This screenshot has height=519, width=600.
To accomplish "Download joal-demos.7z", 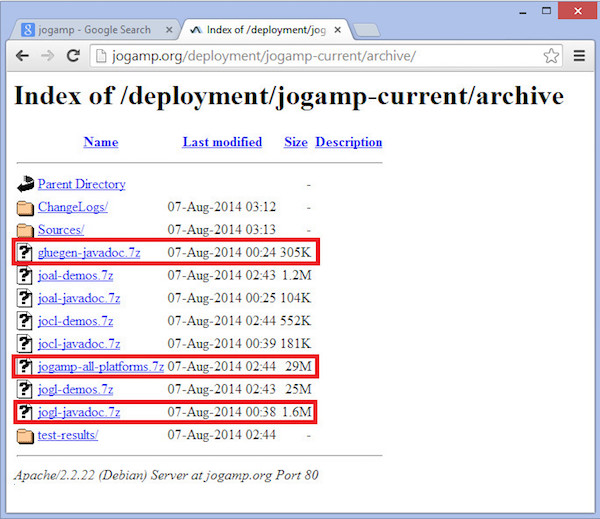I will coord(75,275).
